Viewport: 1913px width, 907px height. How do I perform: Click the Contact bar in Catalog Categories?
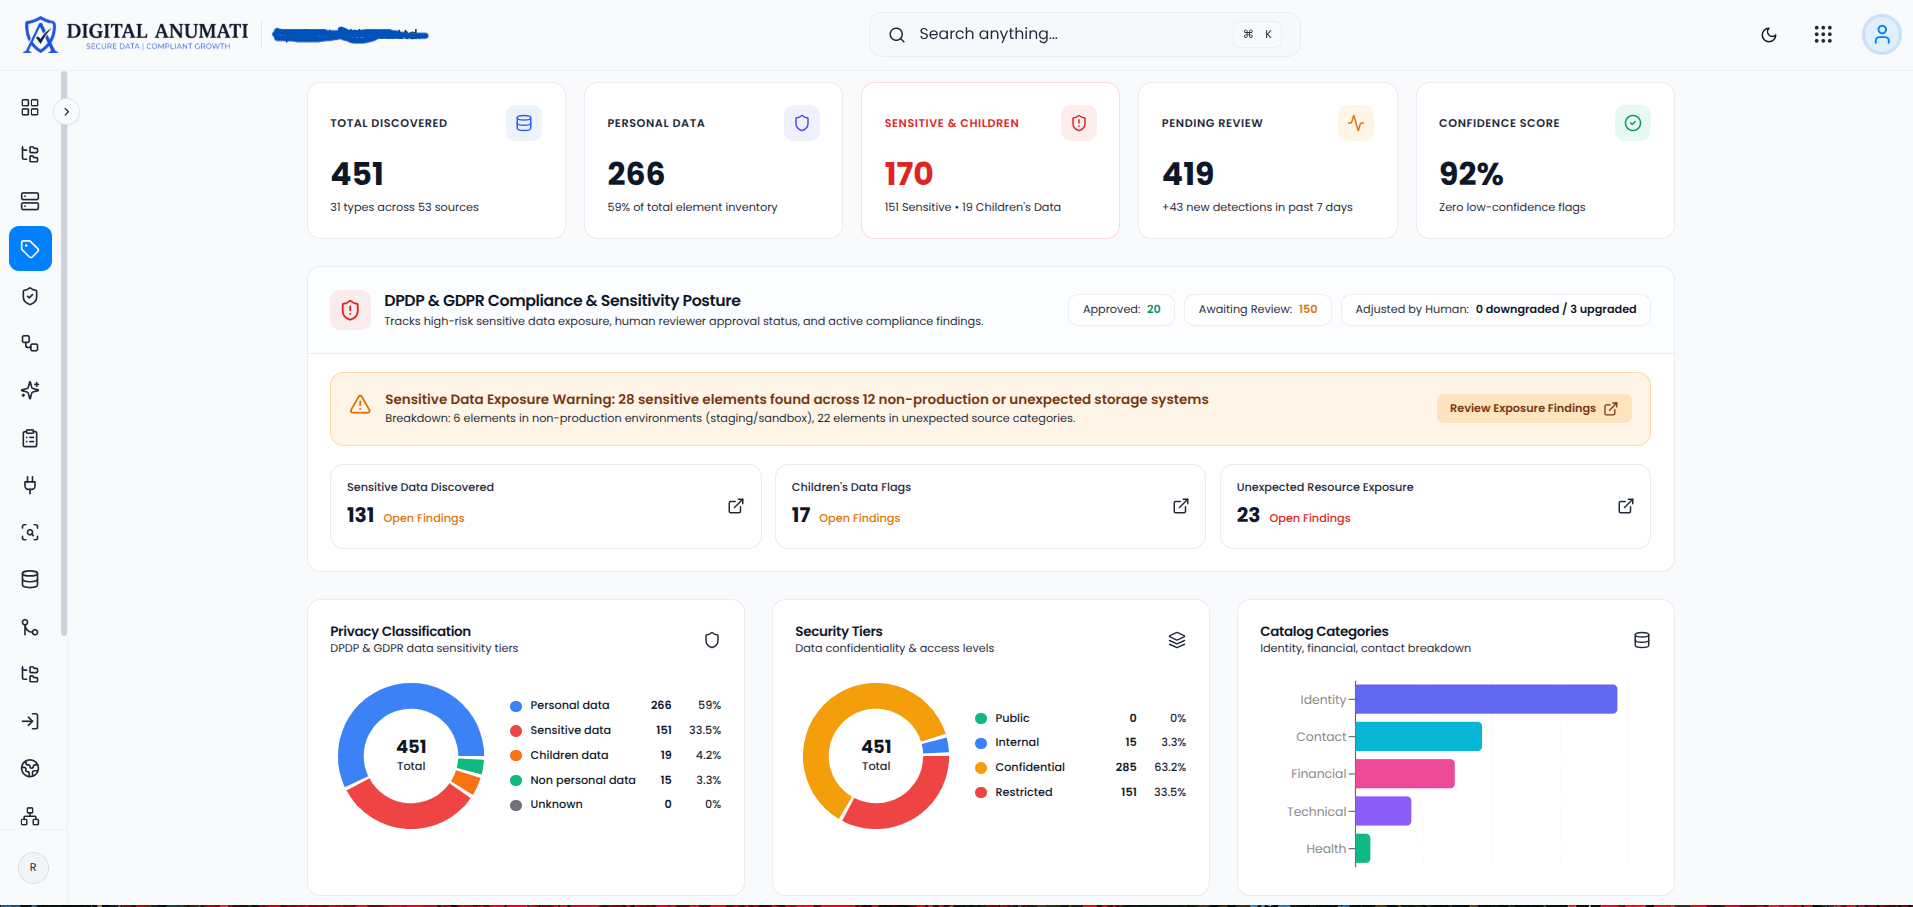(x=1419, y=737)
